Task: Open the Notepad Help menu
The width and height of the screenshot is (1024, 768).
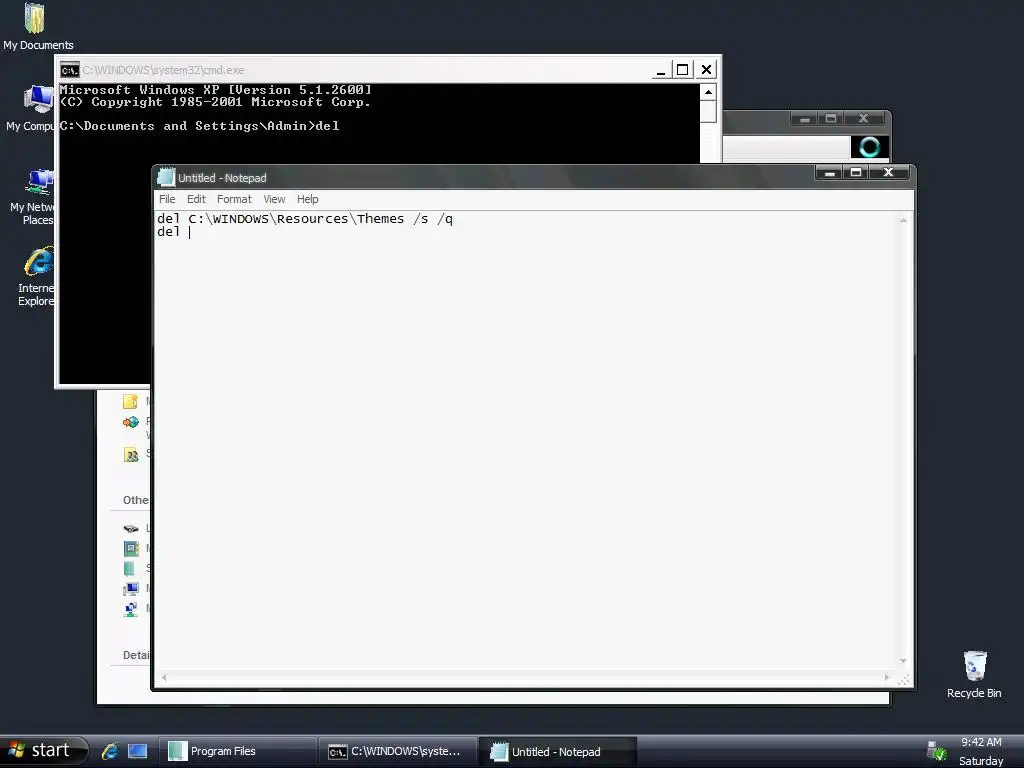Action: click(x=308, y=199)
